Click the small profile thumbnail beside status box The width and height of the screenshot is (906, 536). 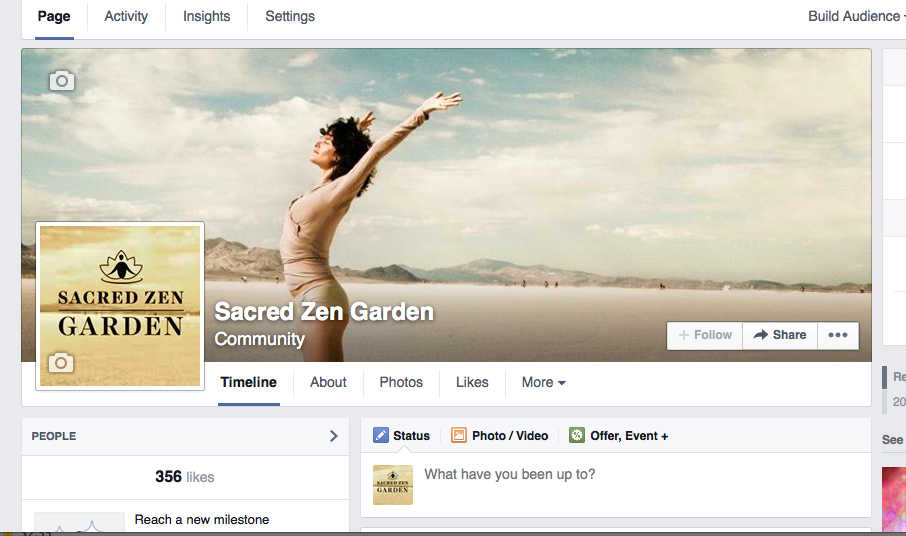click(392, 484)
